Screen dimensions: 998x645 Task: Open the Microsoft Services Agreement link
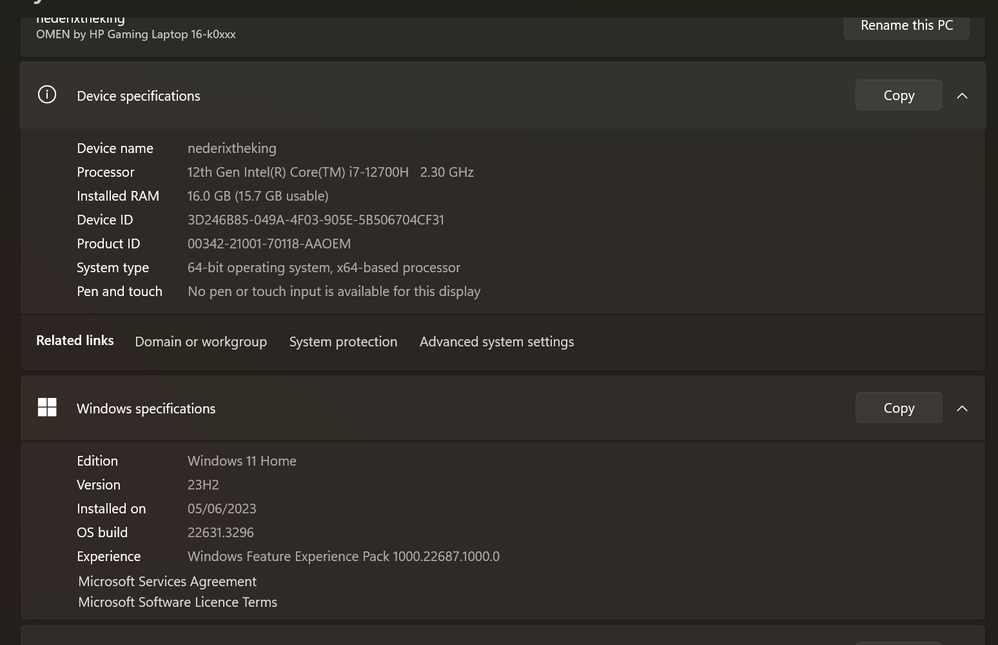click(x=167, y=581)
